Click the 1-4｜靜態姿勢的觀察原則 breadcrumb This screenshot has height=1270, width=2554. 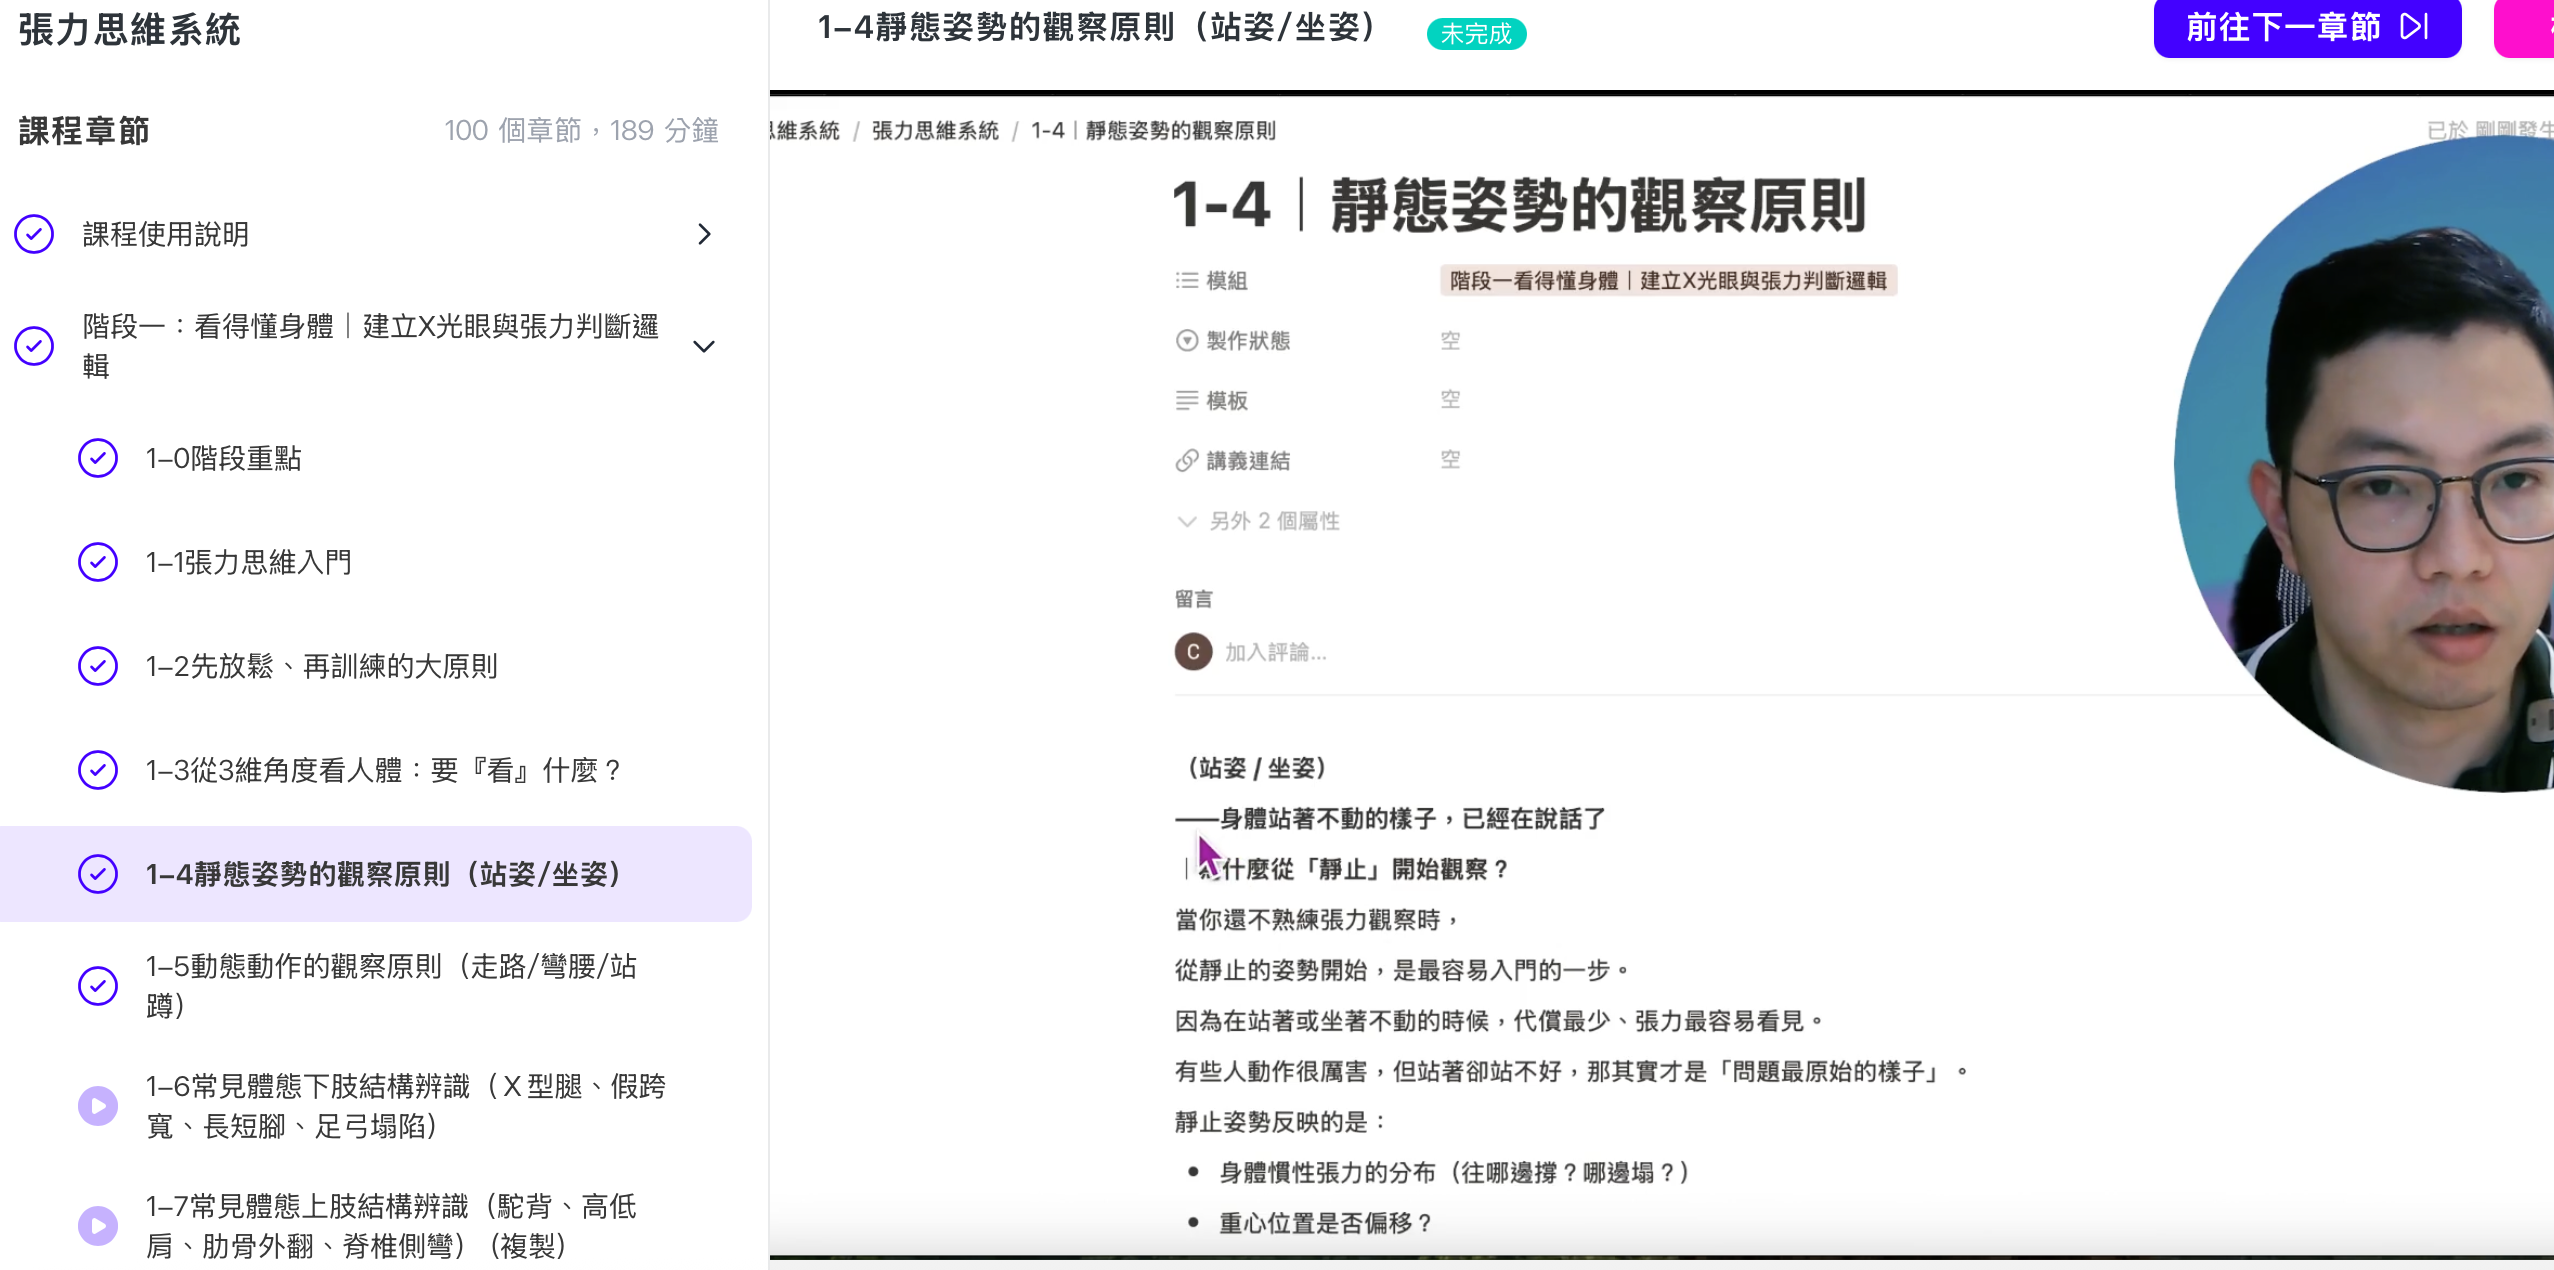1153,131
